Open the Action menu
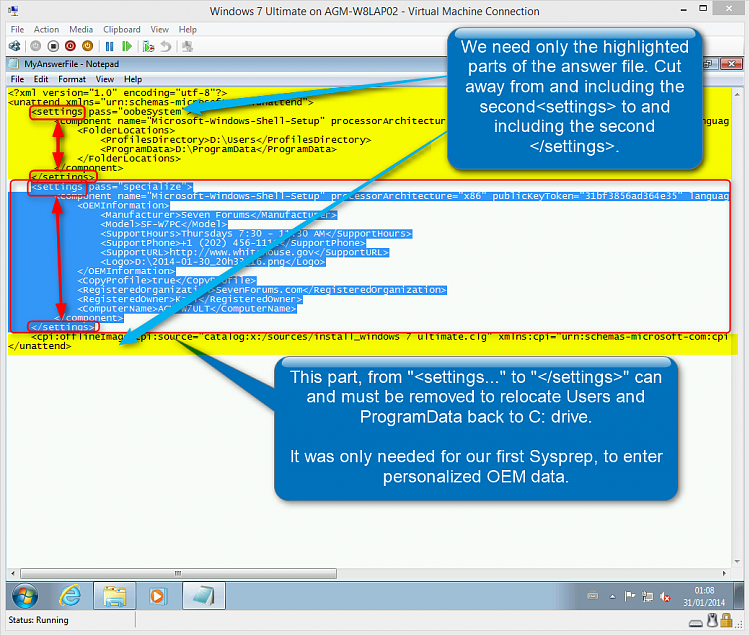The image size is (750, 636). click(46, 30)
